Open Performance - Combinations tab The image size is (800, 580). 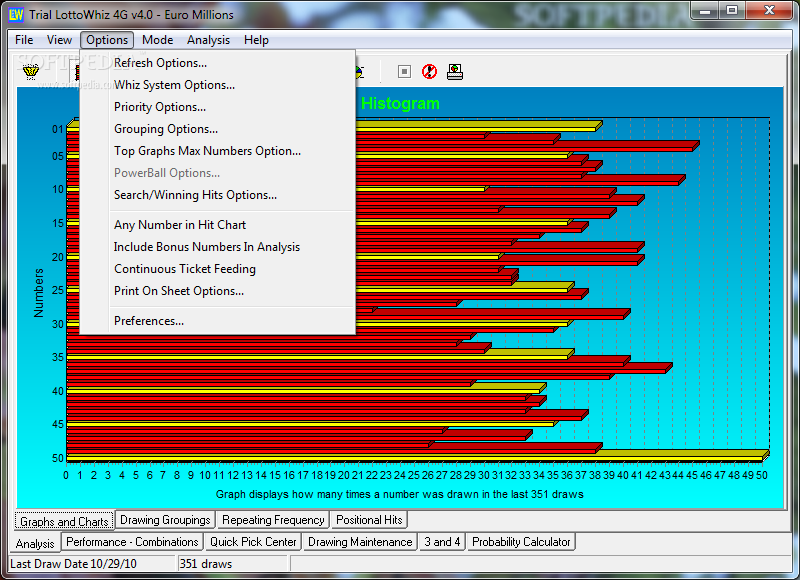pyautogui.click(x=132, y=542)
